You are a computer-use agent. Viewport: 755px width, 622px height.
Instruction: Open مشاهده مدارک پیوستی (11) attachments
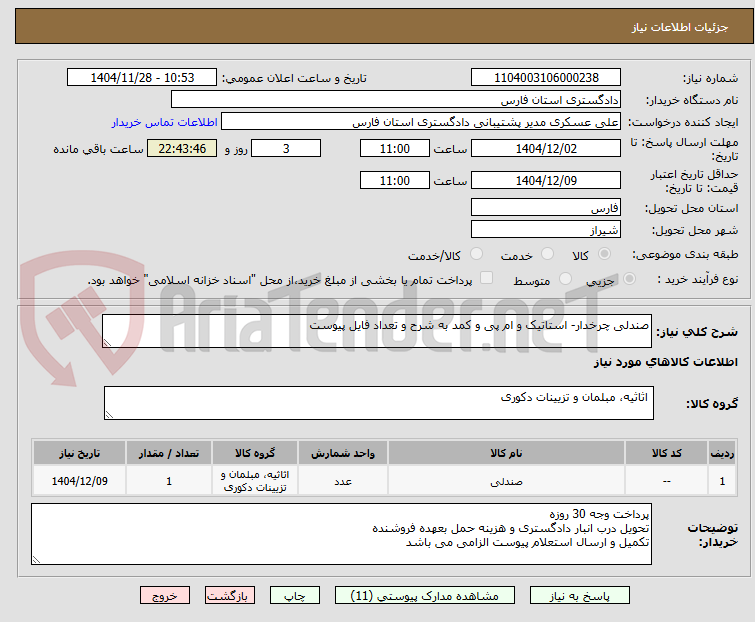pyautogui.click(x=425, y=596)
